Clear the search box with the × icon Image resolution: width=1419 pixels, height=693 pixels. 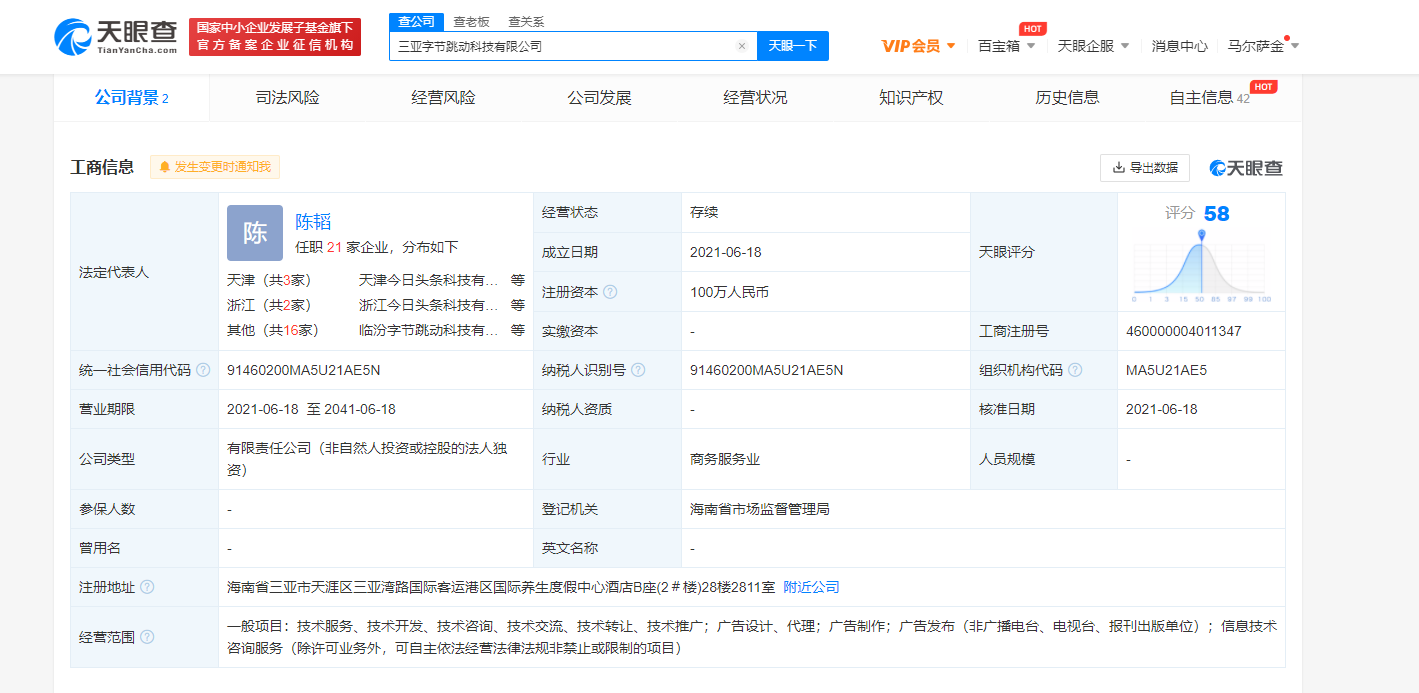[x=741, y=46]
